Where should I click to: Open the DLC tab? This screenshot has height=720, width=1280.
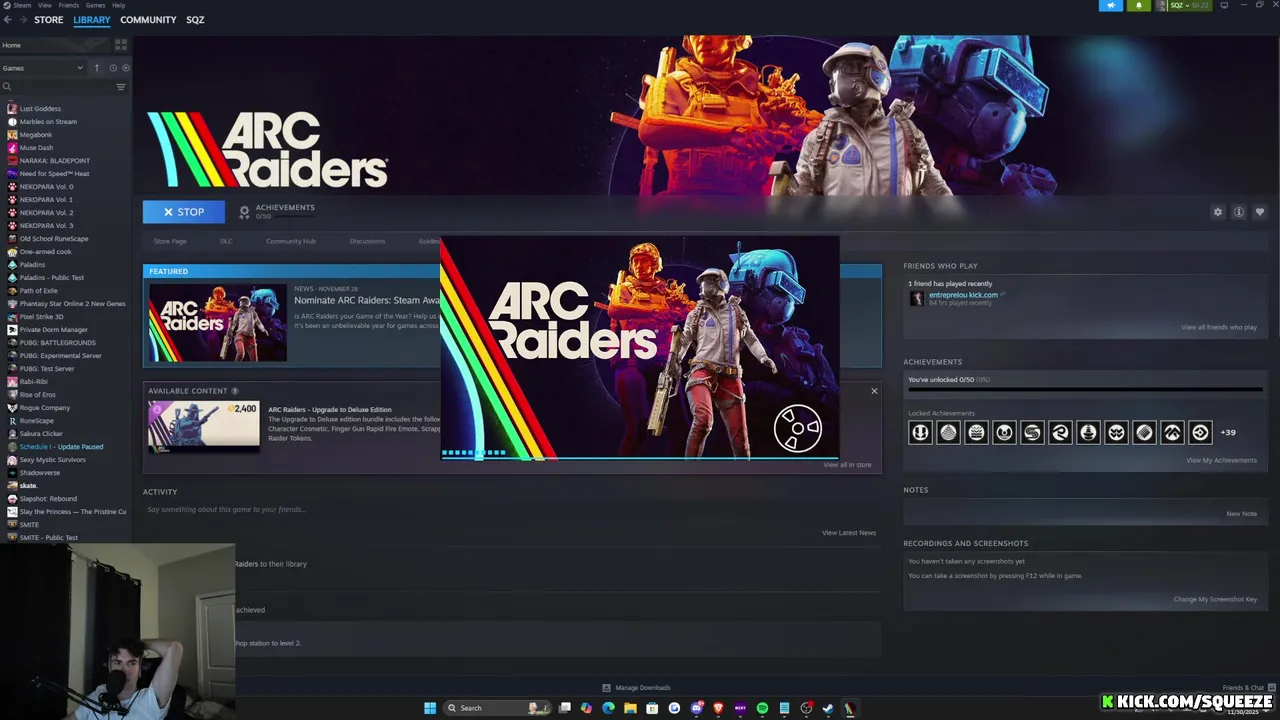[226, 241]
